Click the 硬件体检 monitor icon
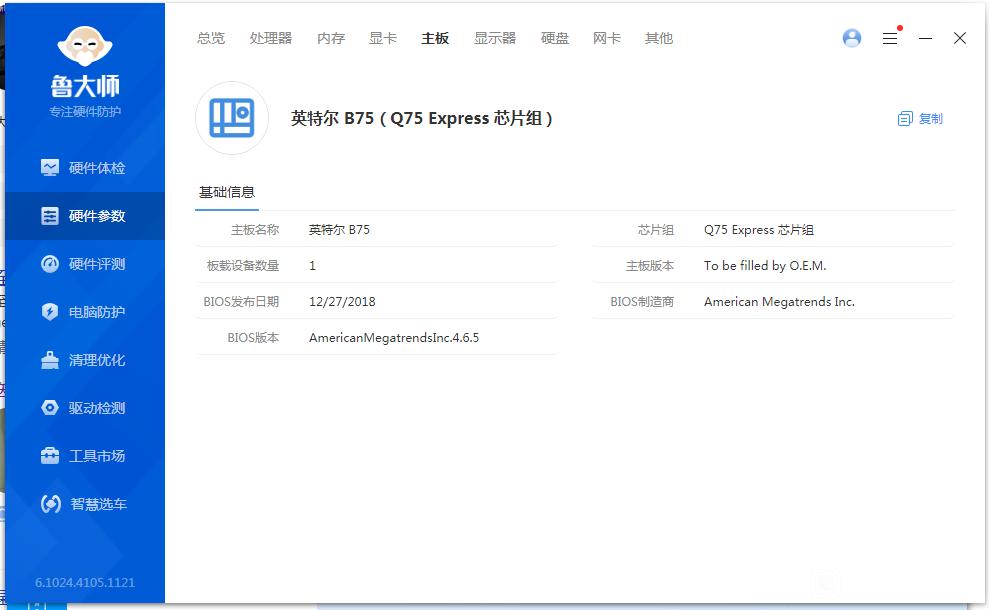This screenshot has width=990, height=610. [50, 167]
